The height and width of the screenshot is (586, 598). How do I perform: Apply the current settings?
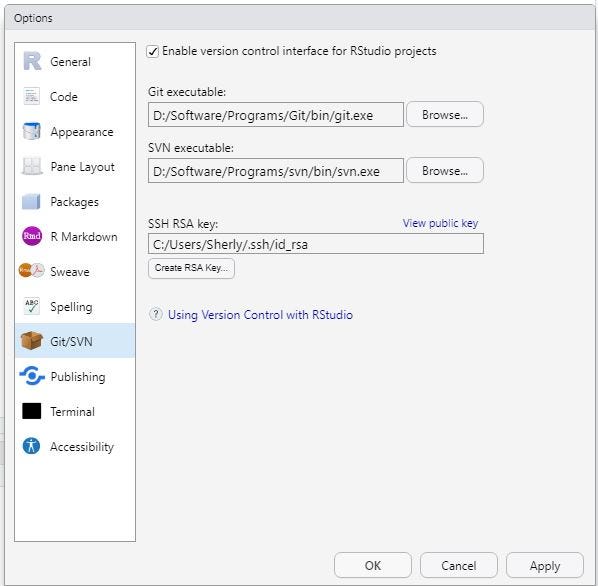click(545, 565)
